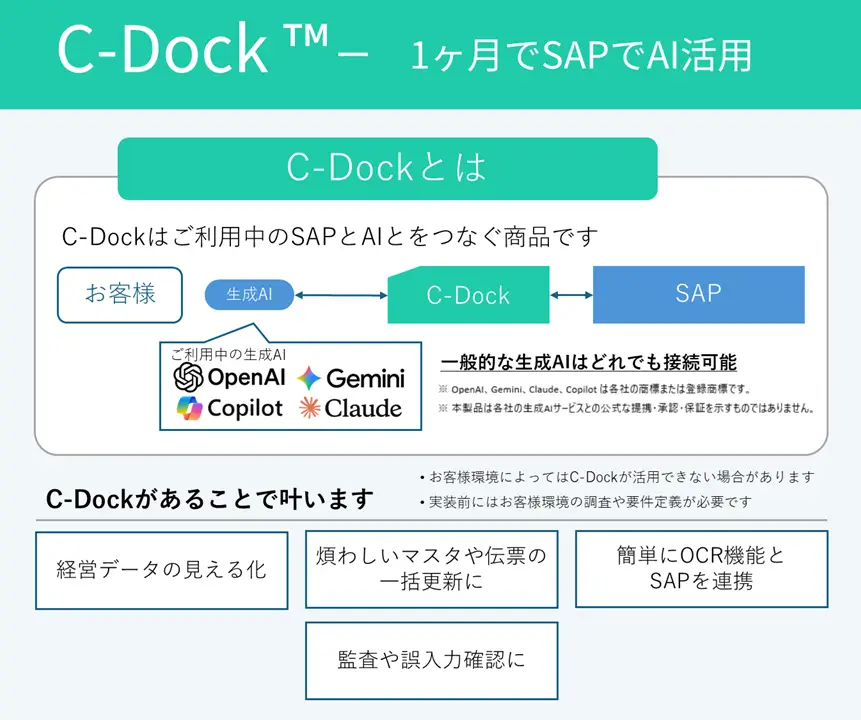This screenshot has height=720, width=861.
Task: Click the OpenAI logo icon
Action: (x=188, y=378)
